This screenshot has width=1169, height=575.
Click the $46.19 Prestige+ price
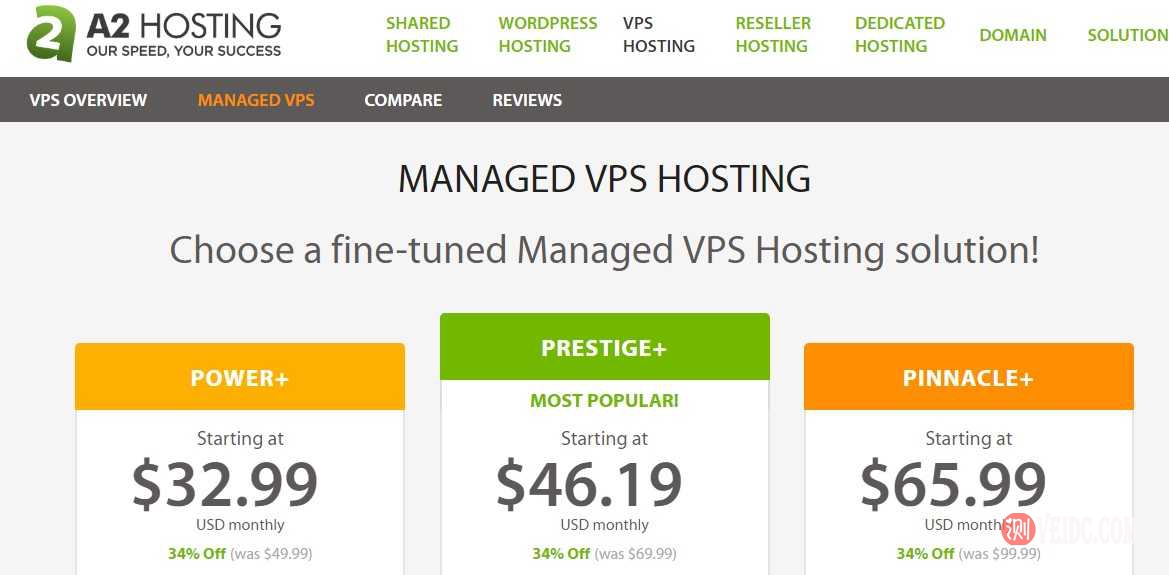coord(589,484)
